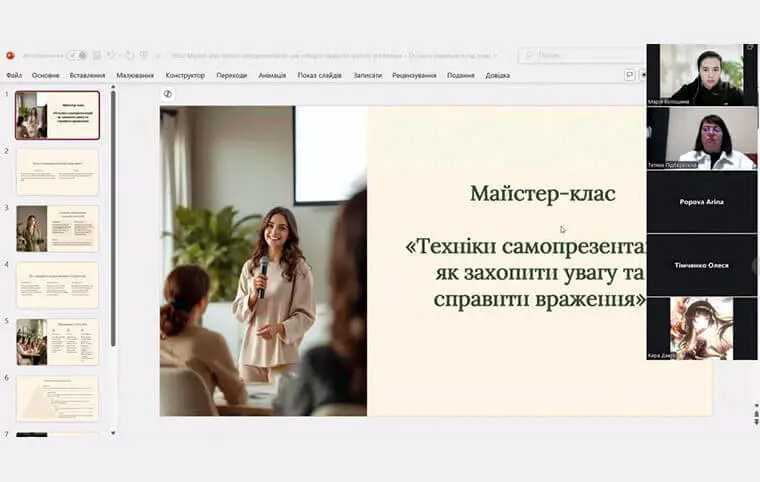760x482 pixels.
Task: Select the Popova Arina participant tile
Action: point(702,202)
